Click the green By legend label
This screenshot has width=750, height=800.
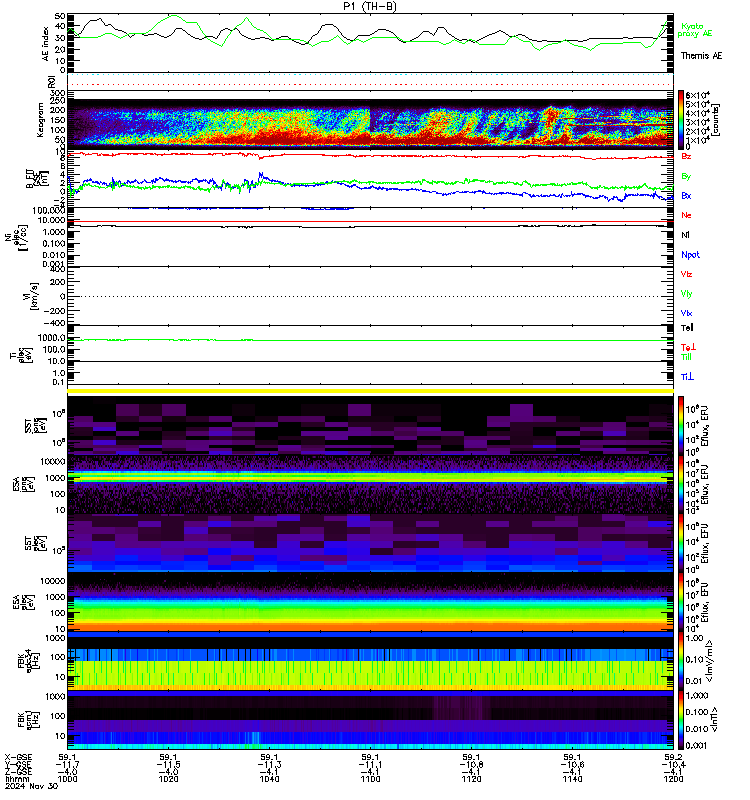686,176
